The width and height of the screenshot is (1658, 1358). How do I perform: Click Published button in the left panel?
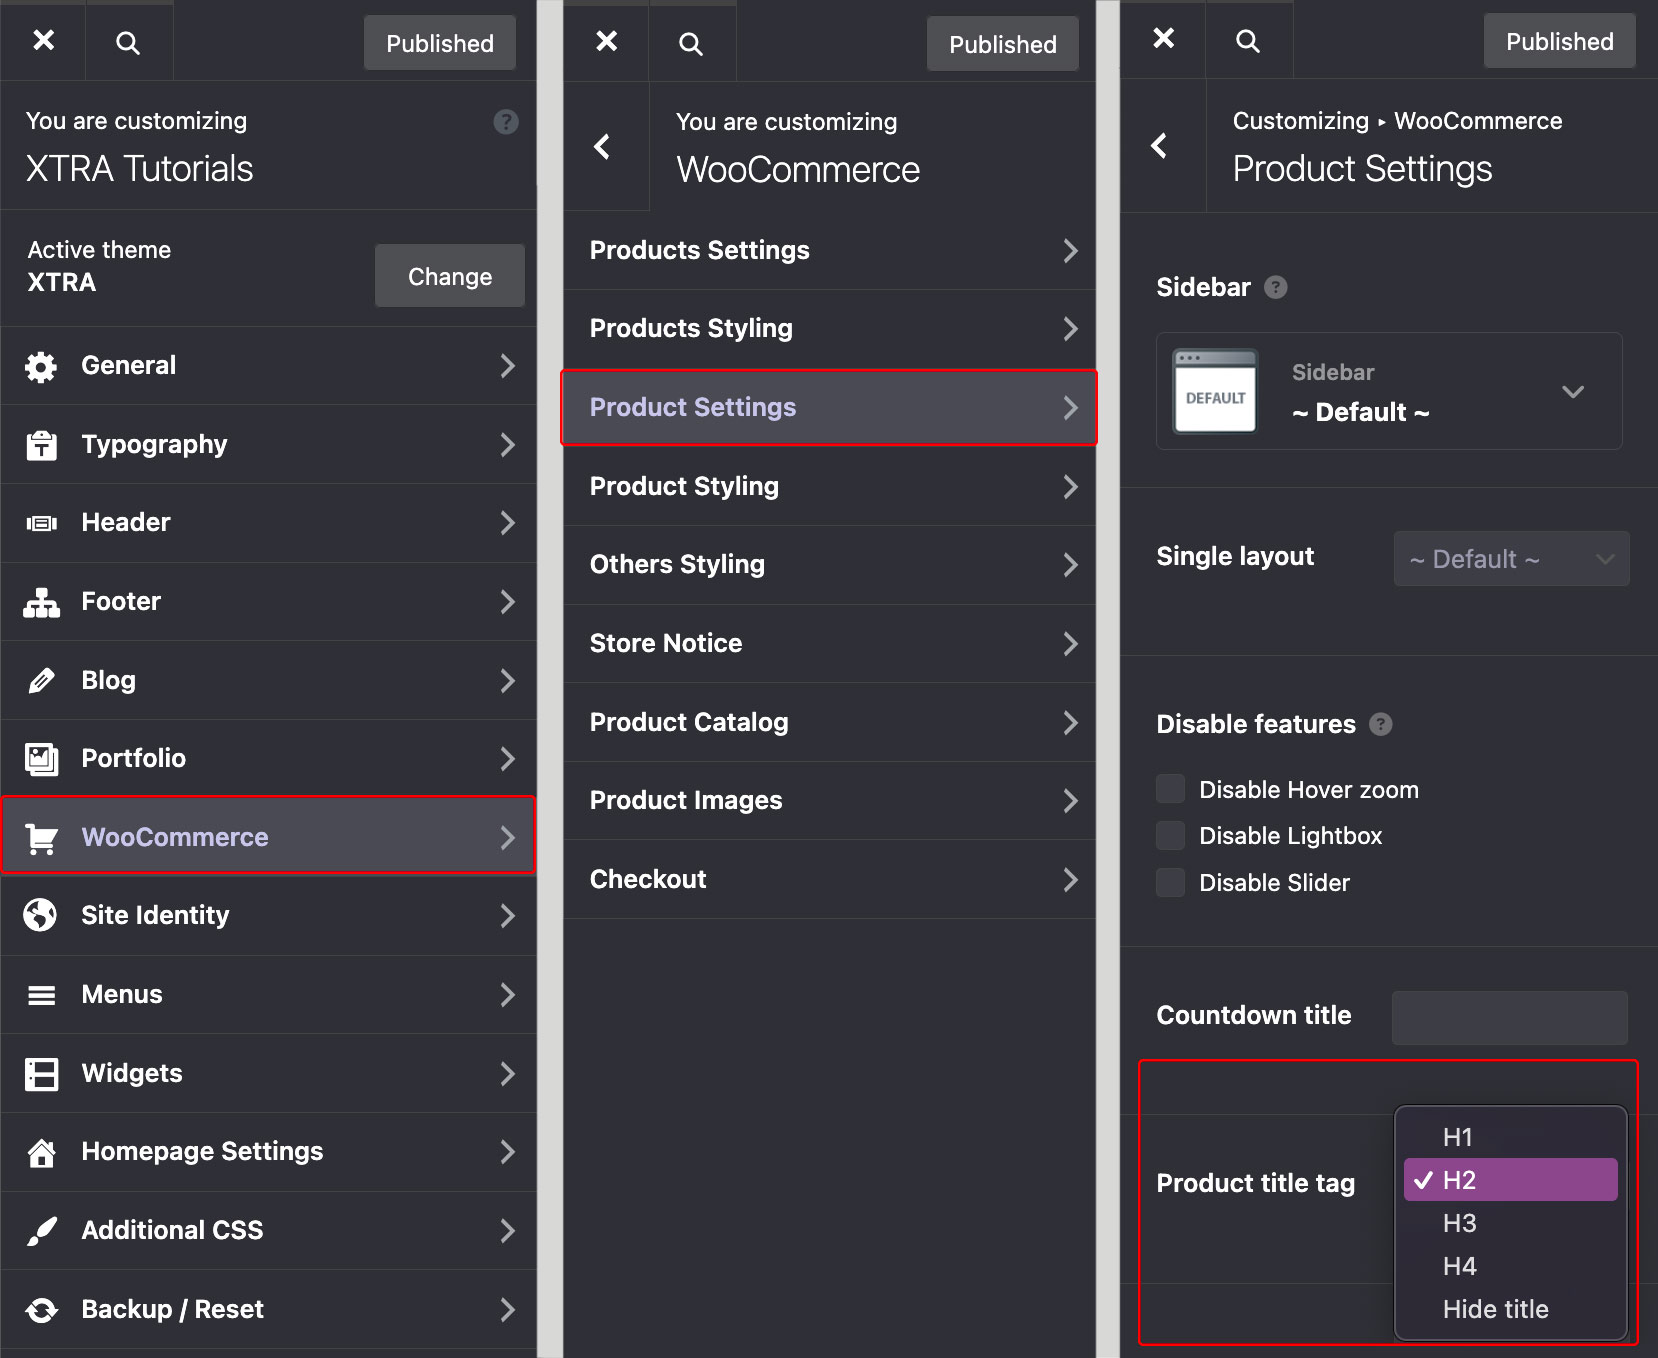[440, 43]
